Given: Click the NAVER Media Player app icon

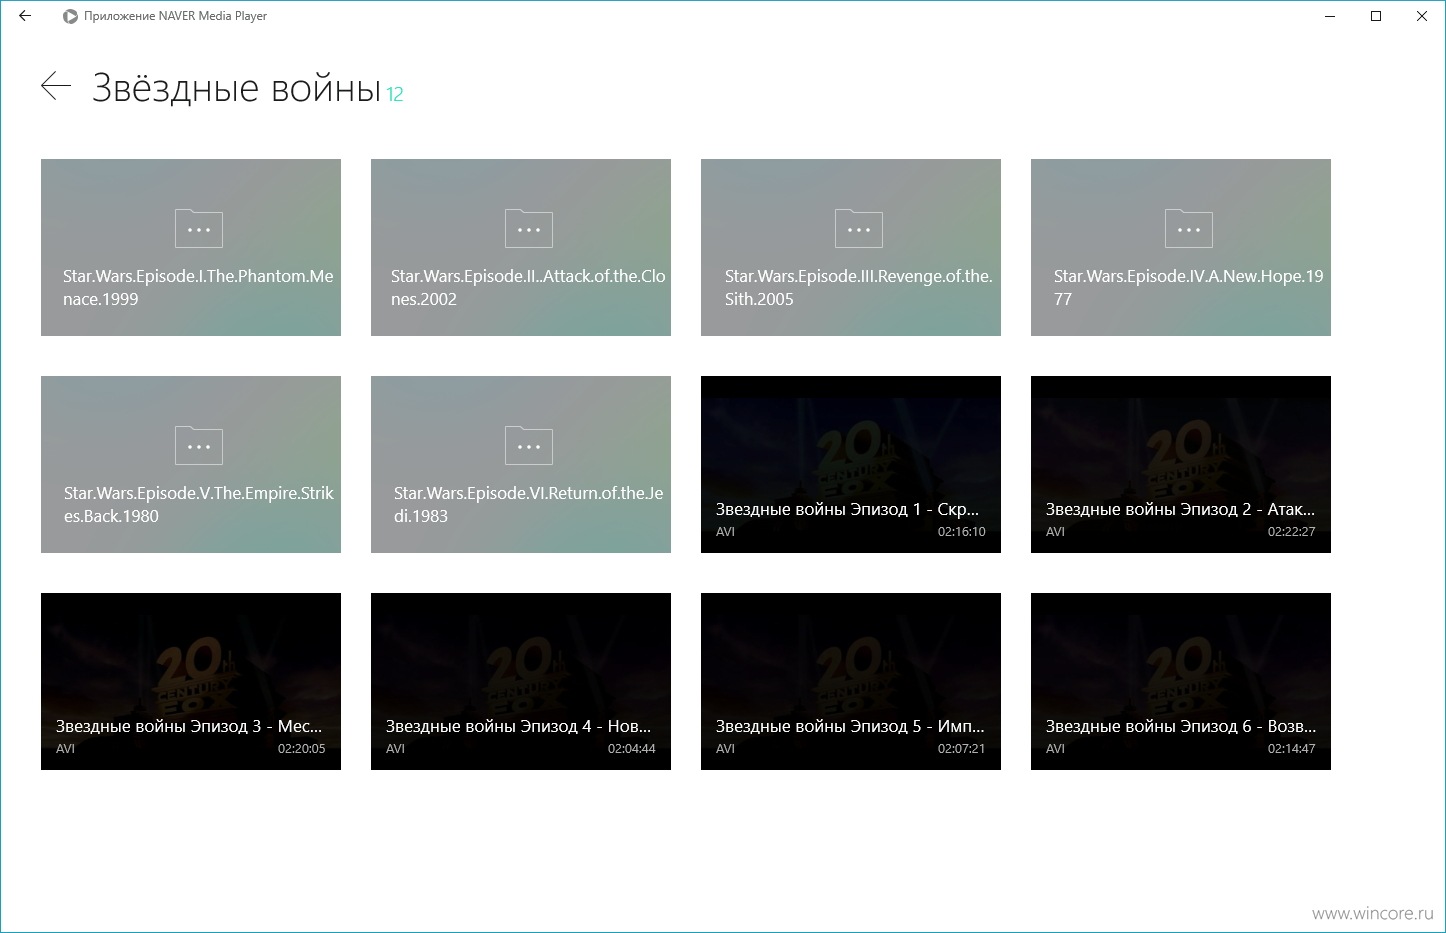Looking at the screenshot, I should (70, 16).
